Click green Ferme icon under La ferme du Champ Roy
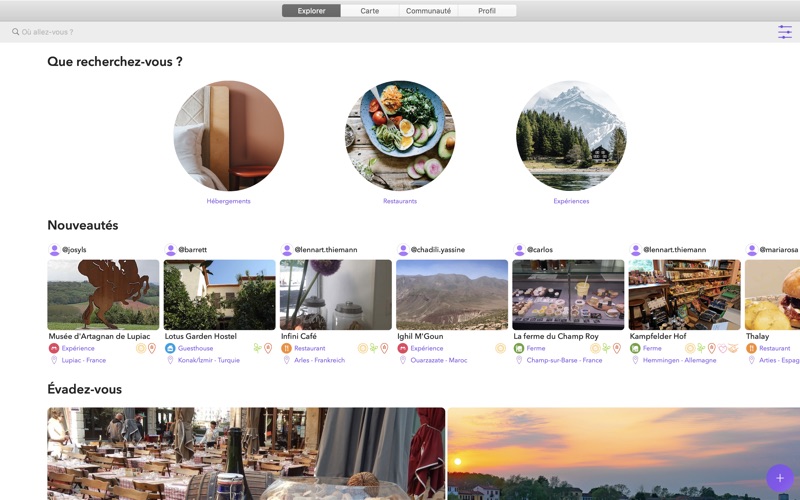The image size is (800, 500). coord(519,348)
